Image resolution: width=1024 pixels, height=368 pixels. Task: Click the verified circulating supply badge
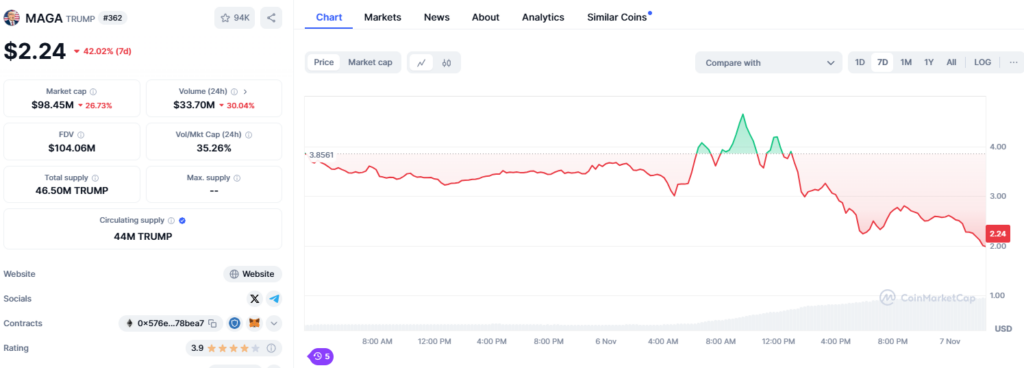coord(182,221)
